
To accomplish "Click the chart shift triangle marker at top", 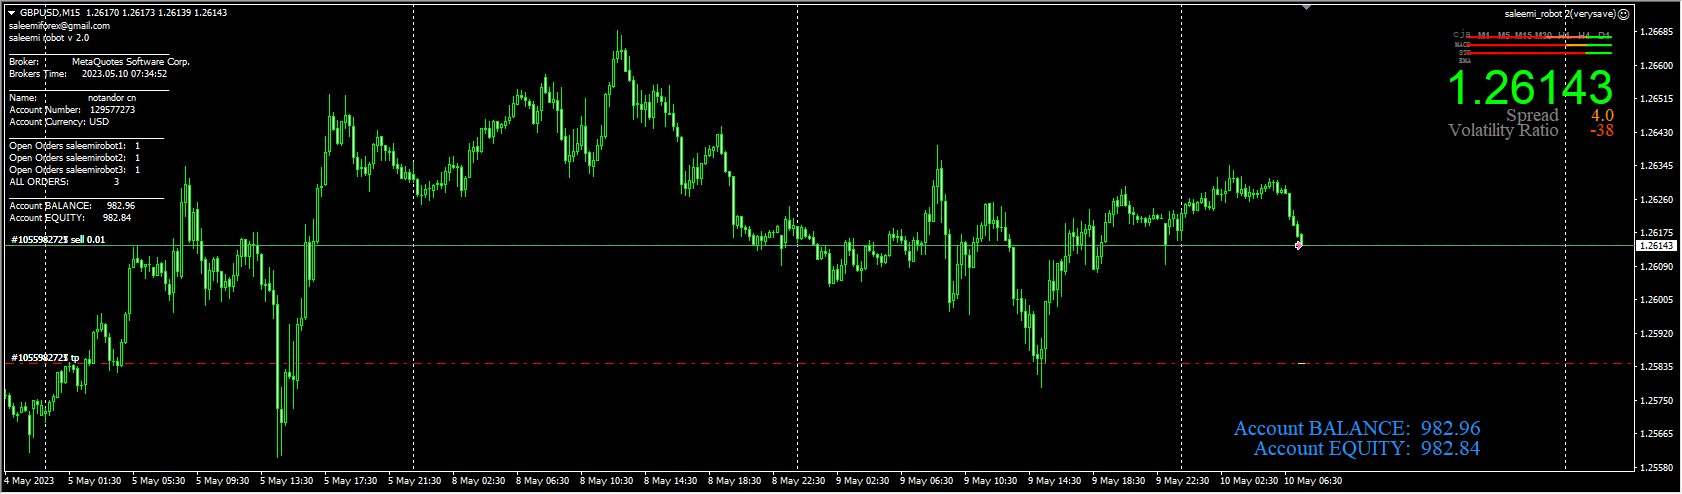I will pos(1307,7).
